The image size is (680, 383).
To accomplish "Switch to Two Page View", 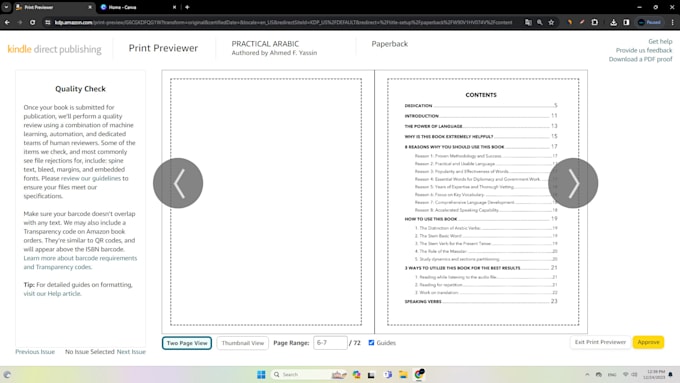I will (x=187, y=343).
